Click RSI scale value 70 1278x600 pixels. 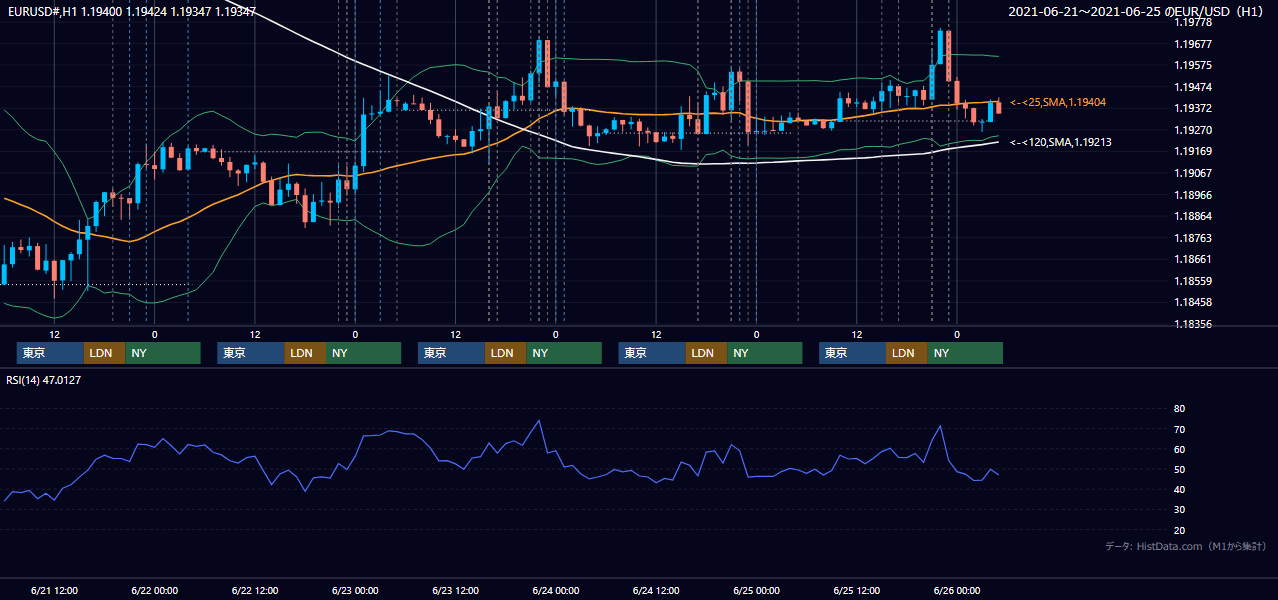(x=1179, y=429)
